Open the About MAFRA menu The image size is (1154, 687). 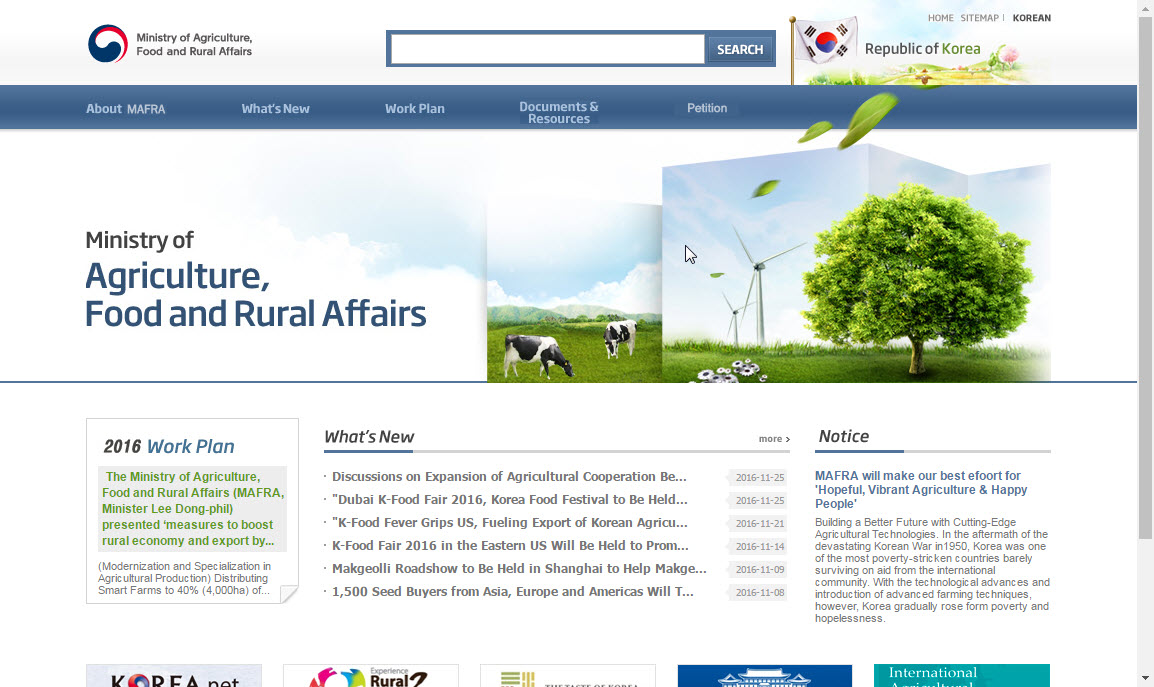click(126, 109)
